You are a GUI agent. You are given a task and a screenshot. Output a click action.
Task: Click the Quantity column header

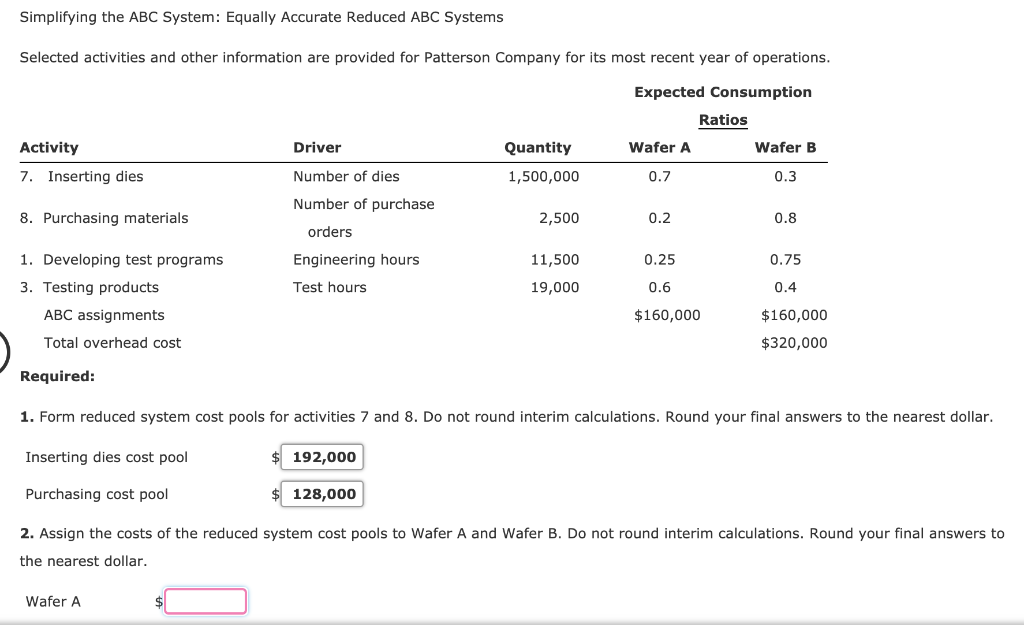(x=538, y=147)
